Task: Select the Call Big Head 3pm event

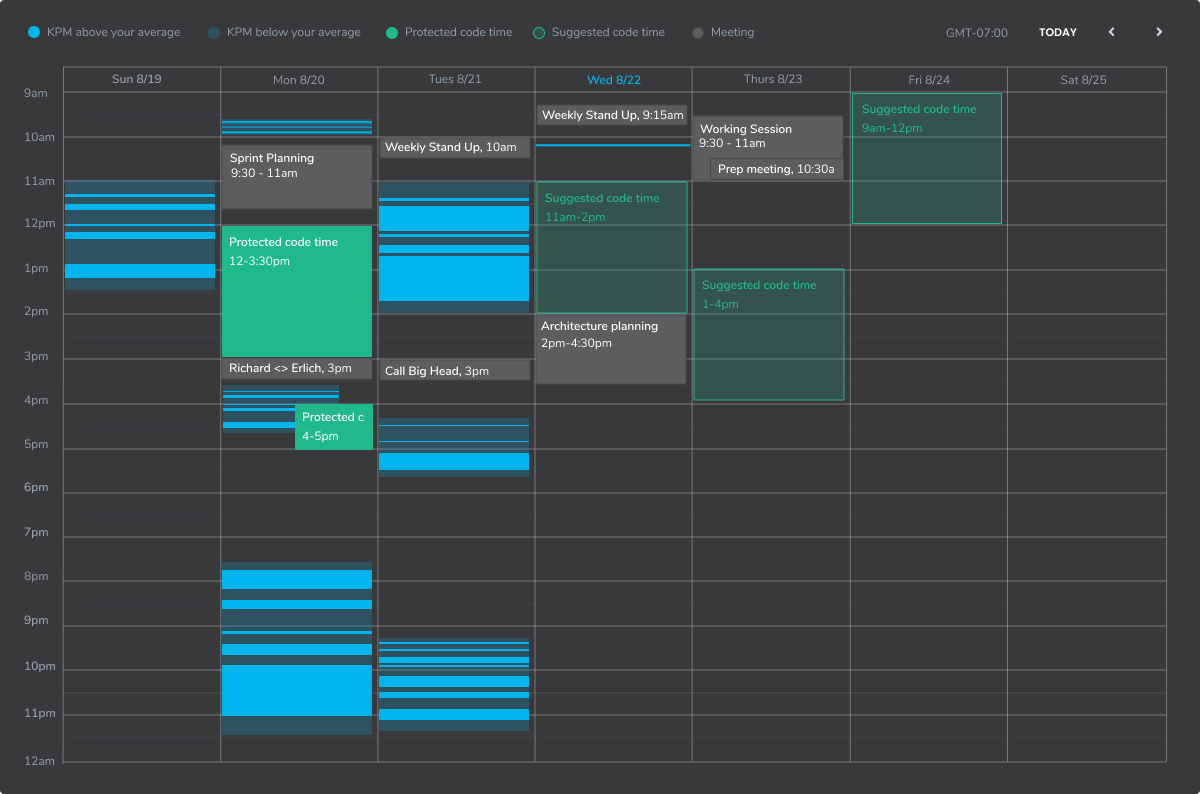Action: tap(453, 371)
